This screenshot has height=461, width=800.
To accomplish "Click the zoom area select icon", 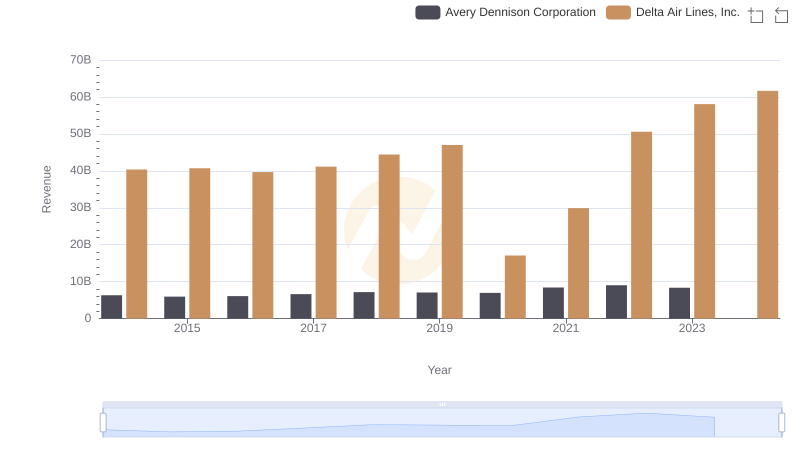I will (x=756, y=15).
